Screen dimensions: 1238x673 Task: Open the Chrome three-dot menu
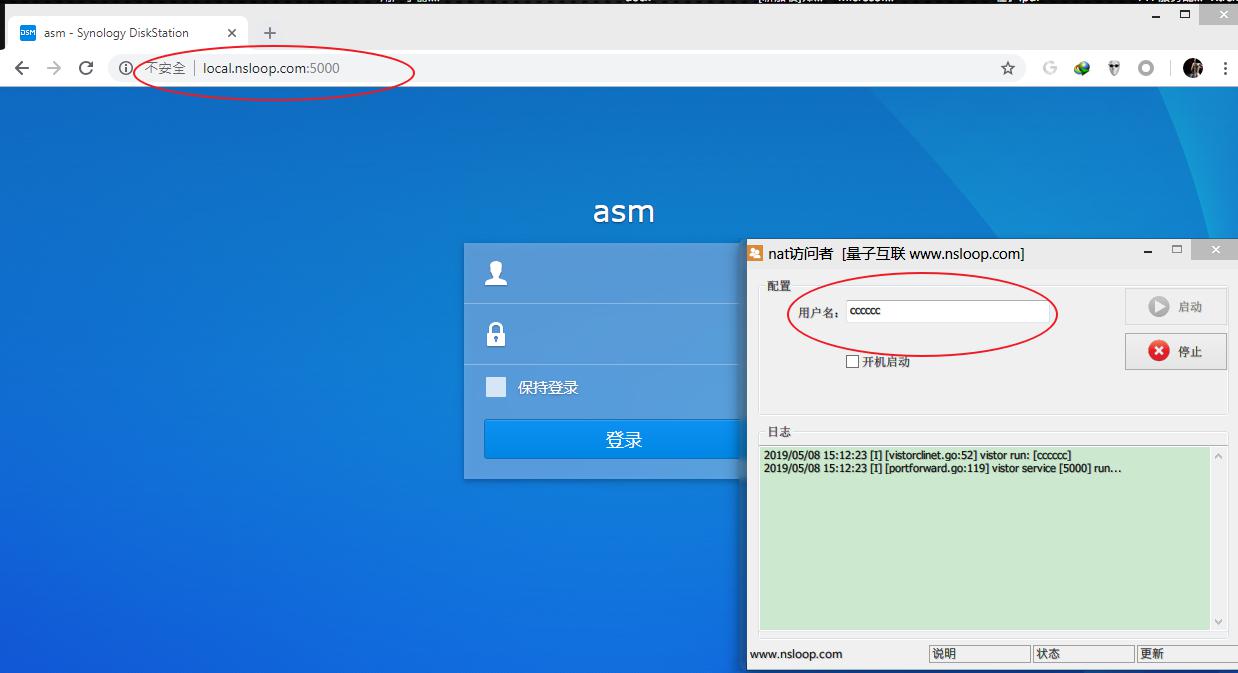(1225, 68)
